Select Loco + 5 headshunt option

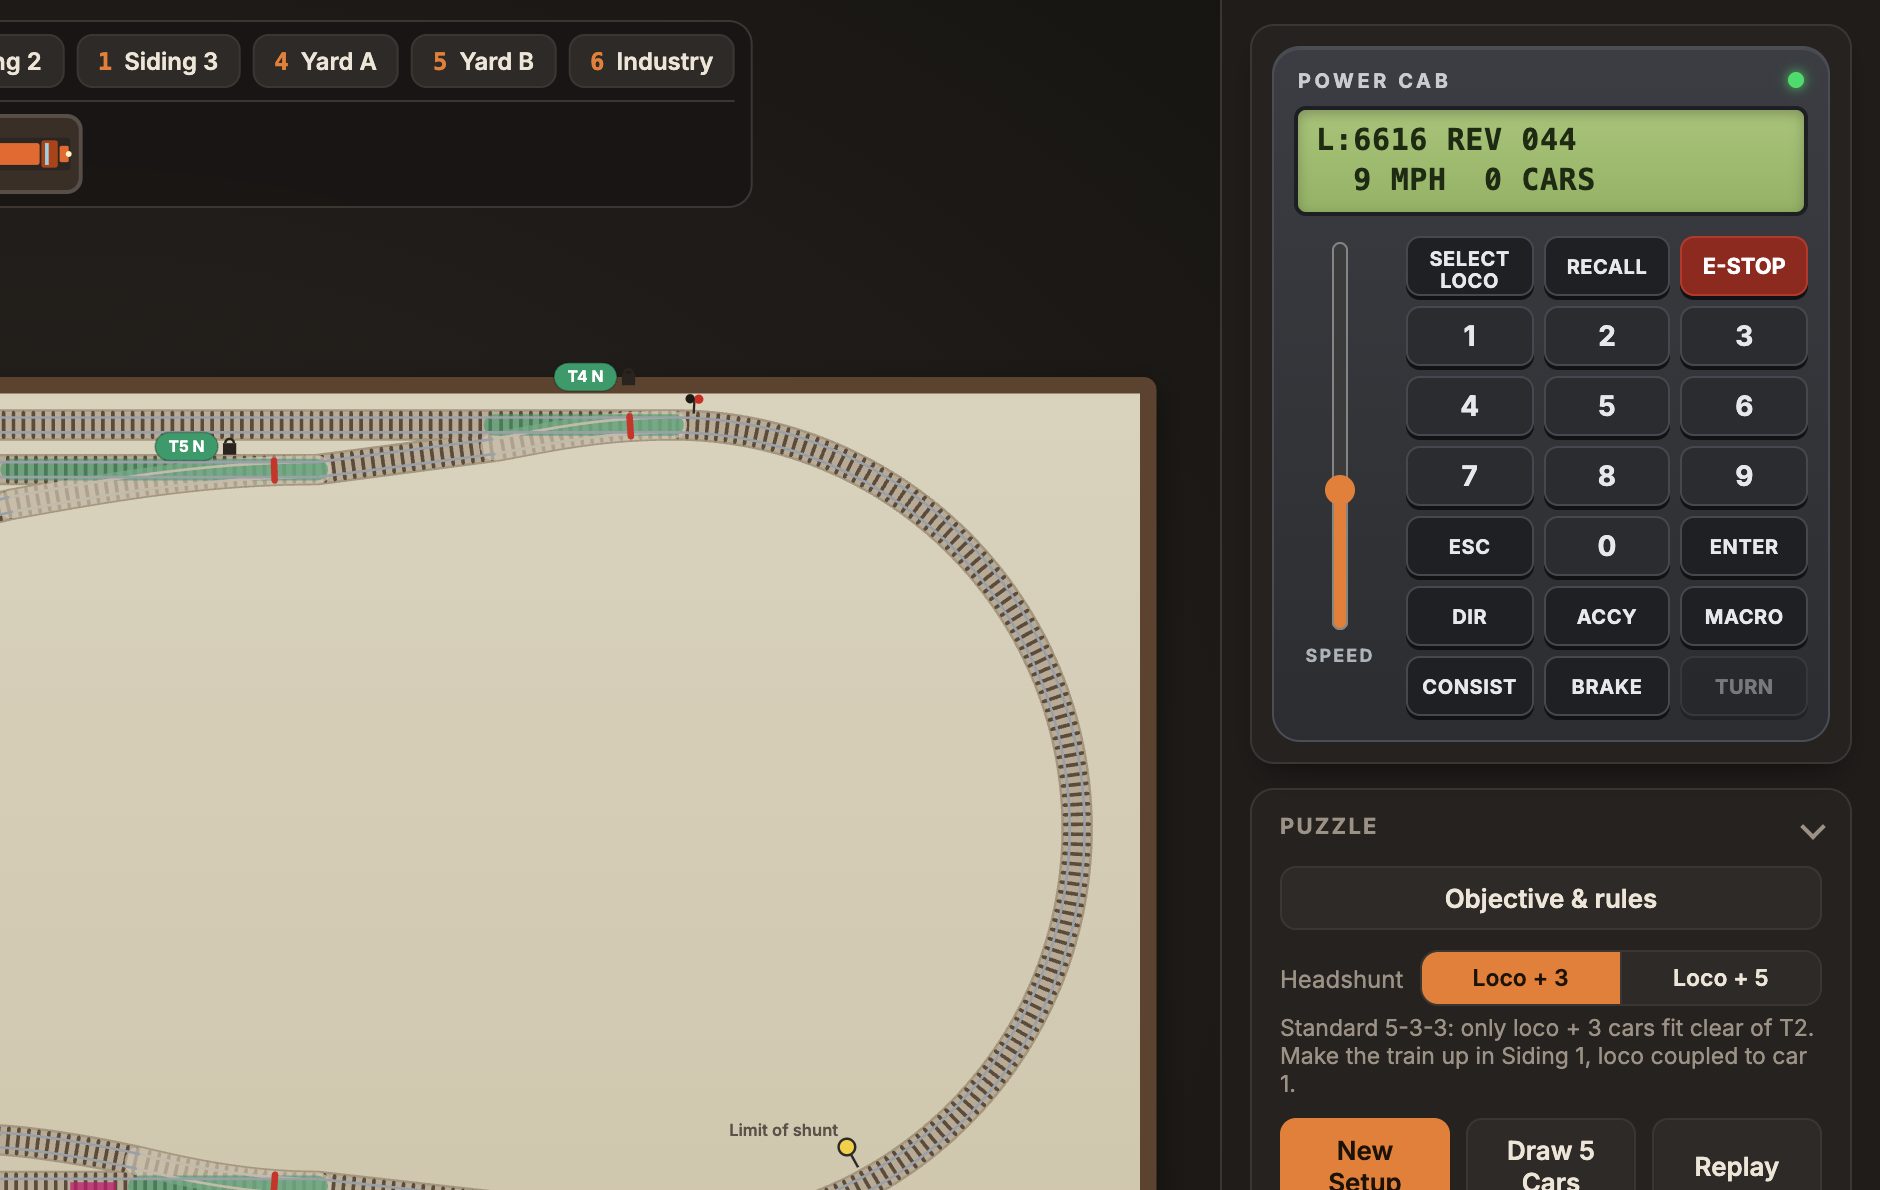pyautogui.click(x=1720, y=977)
